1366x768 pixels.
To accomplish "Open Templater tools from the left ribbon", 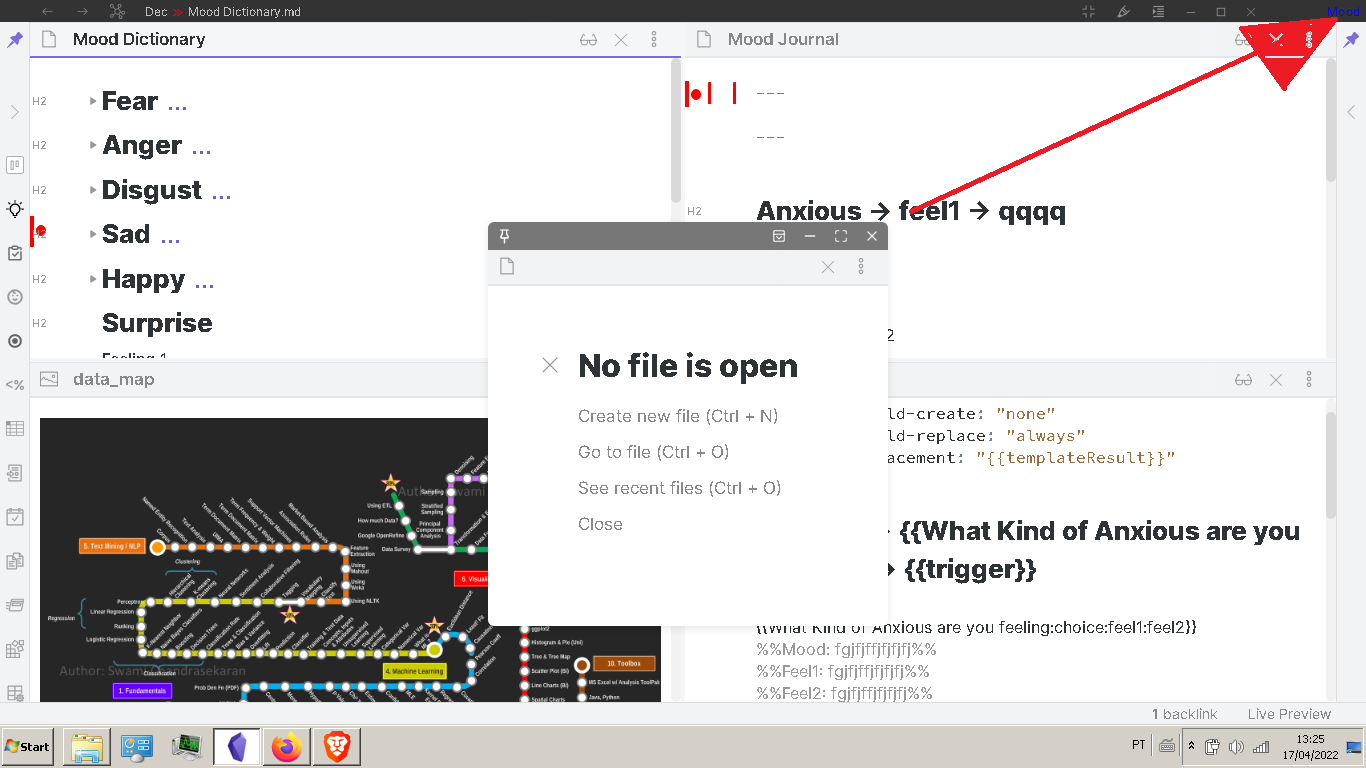I will [14, 384].
